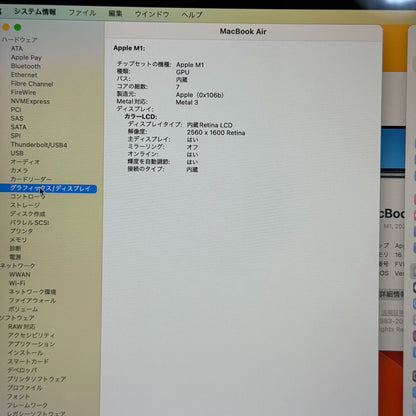416x416 pixels.
Task: Select Bluetooth in the sidebar
Action: [26, 66]
